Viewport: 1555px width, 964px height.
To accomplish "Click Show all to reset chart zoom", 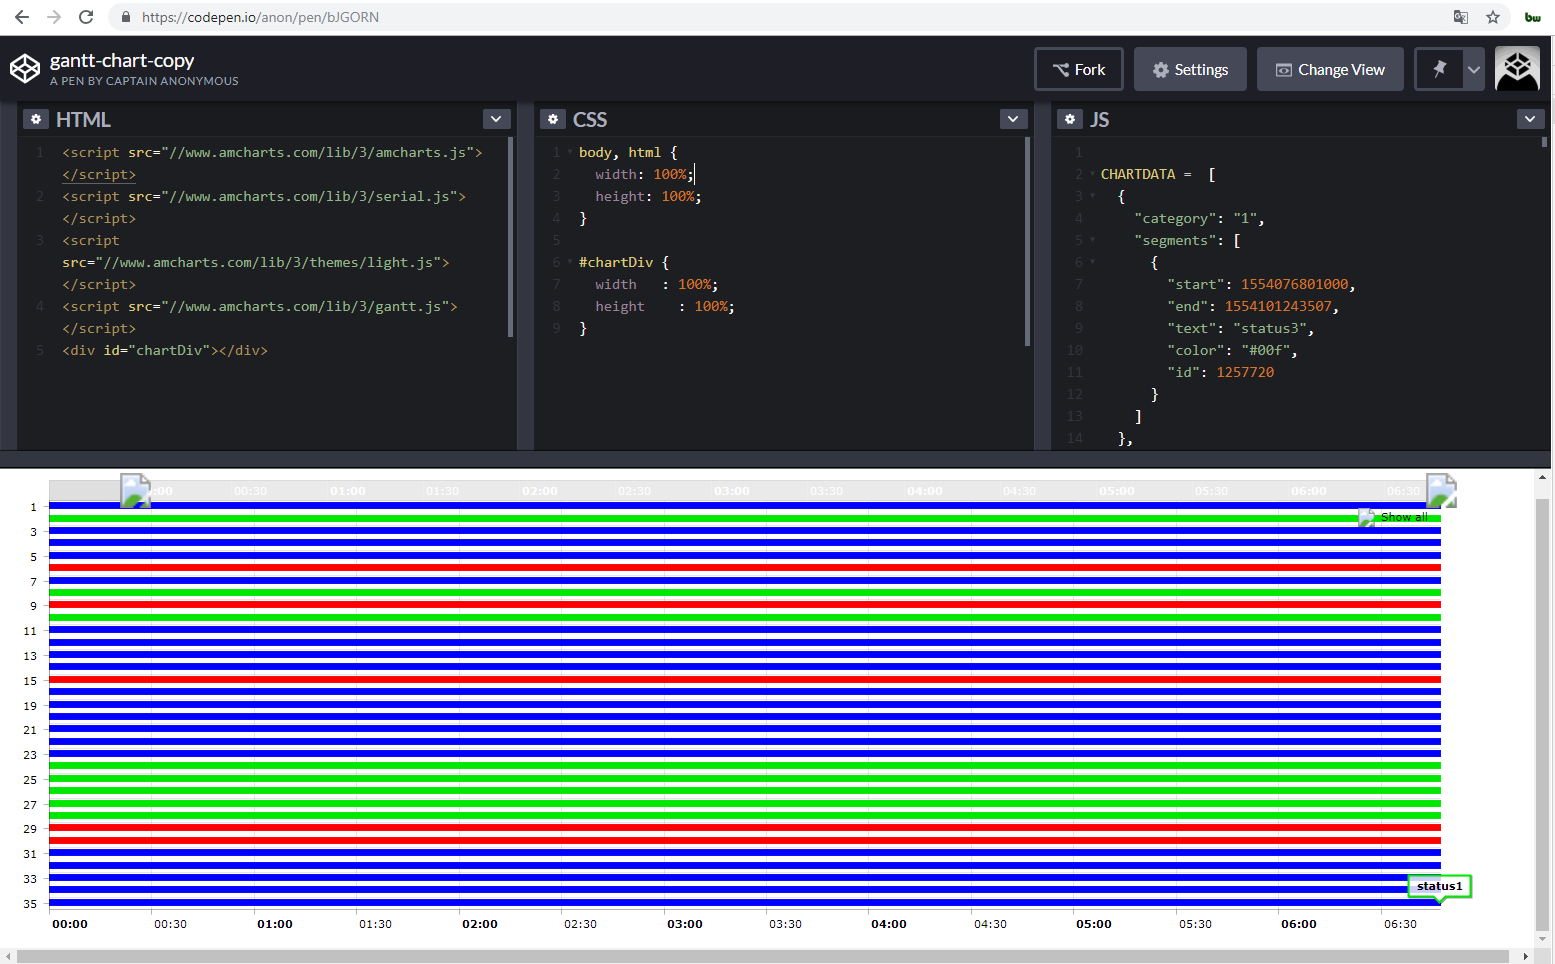I will (x=1404, y=517).
